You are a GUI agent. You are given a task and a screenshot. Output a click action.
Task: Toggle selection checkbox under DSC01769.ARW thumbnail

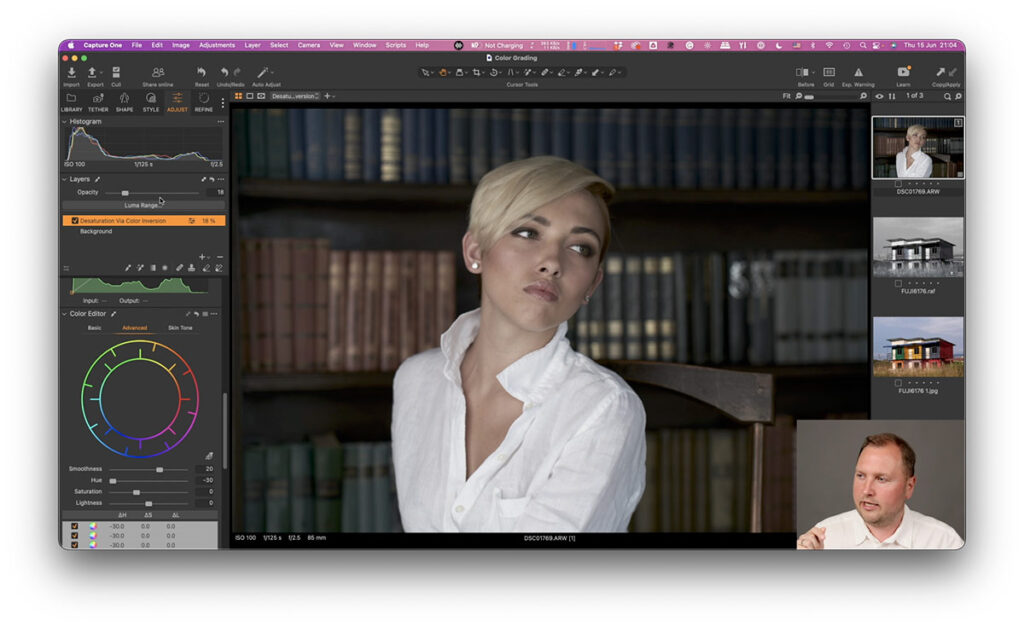[898, 184]
